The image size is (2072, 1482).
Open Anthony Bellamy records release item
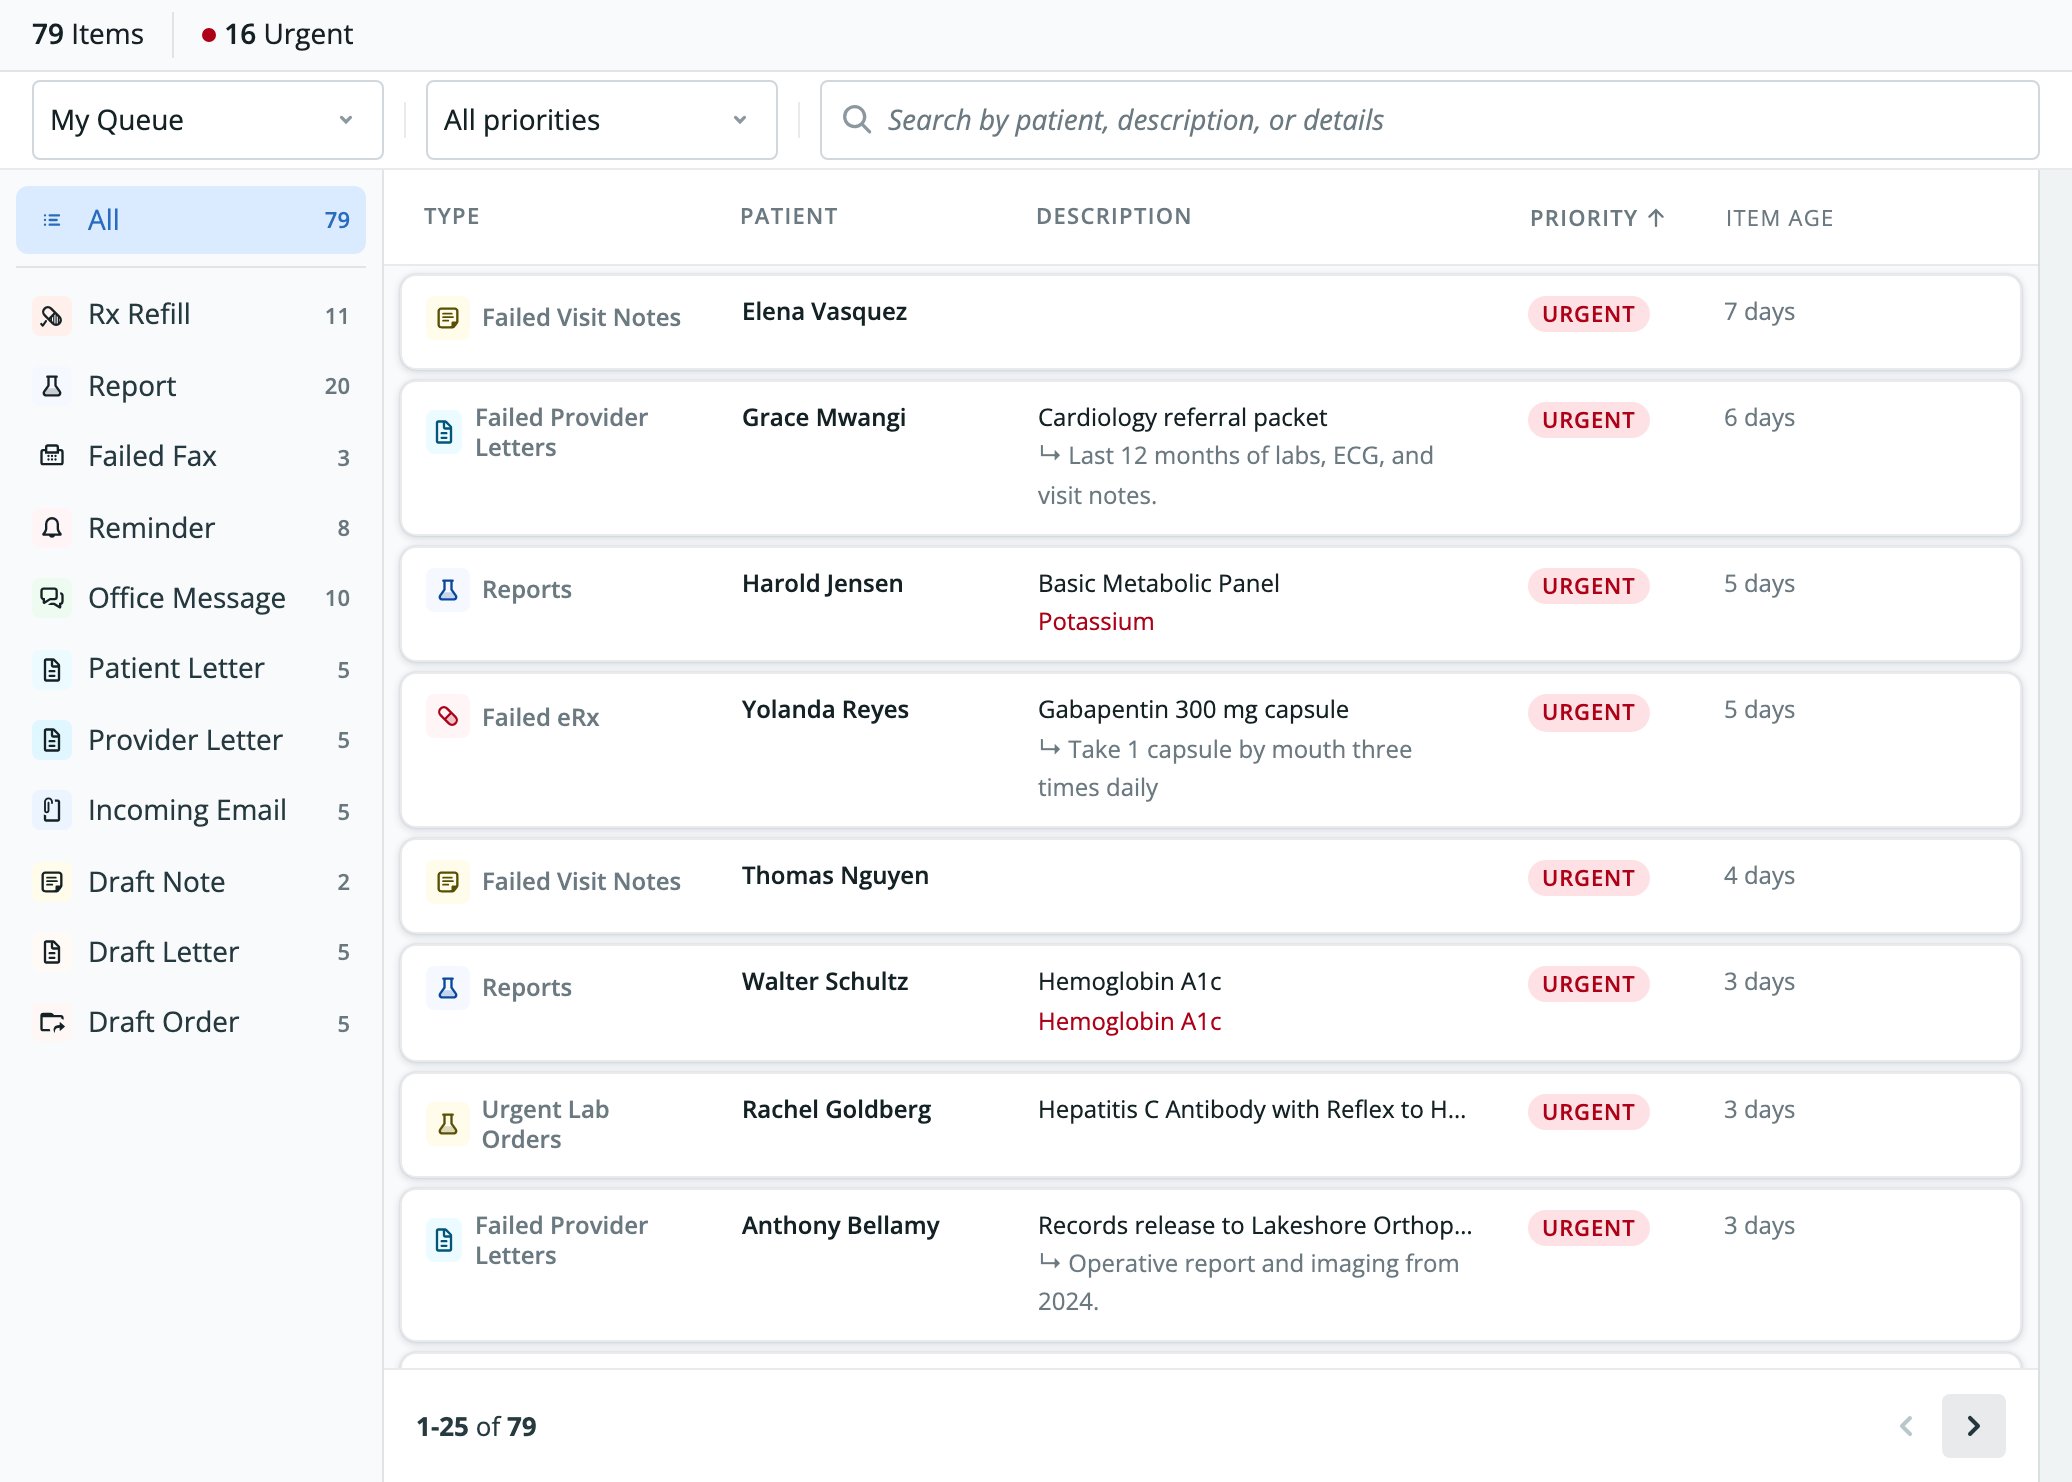[1210, 1265]
